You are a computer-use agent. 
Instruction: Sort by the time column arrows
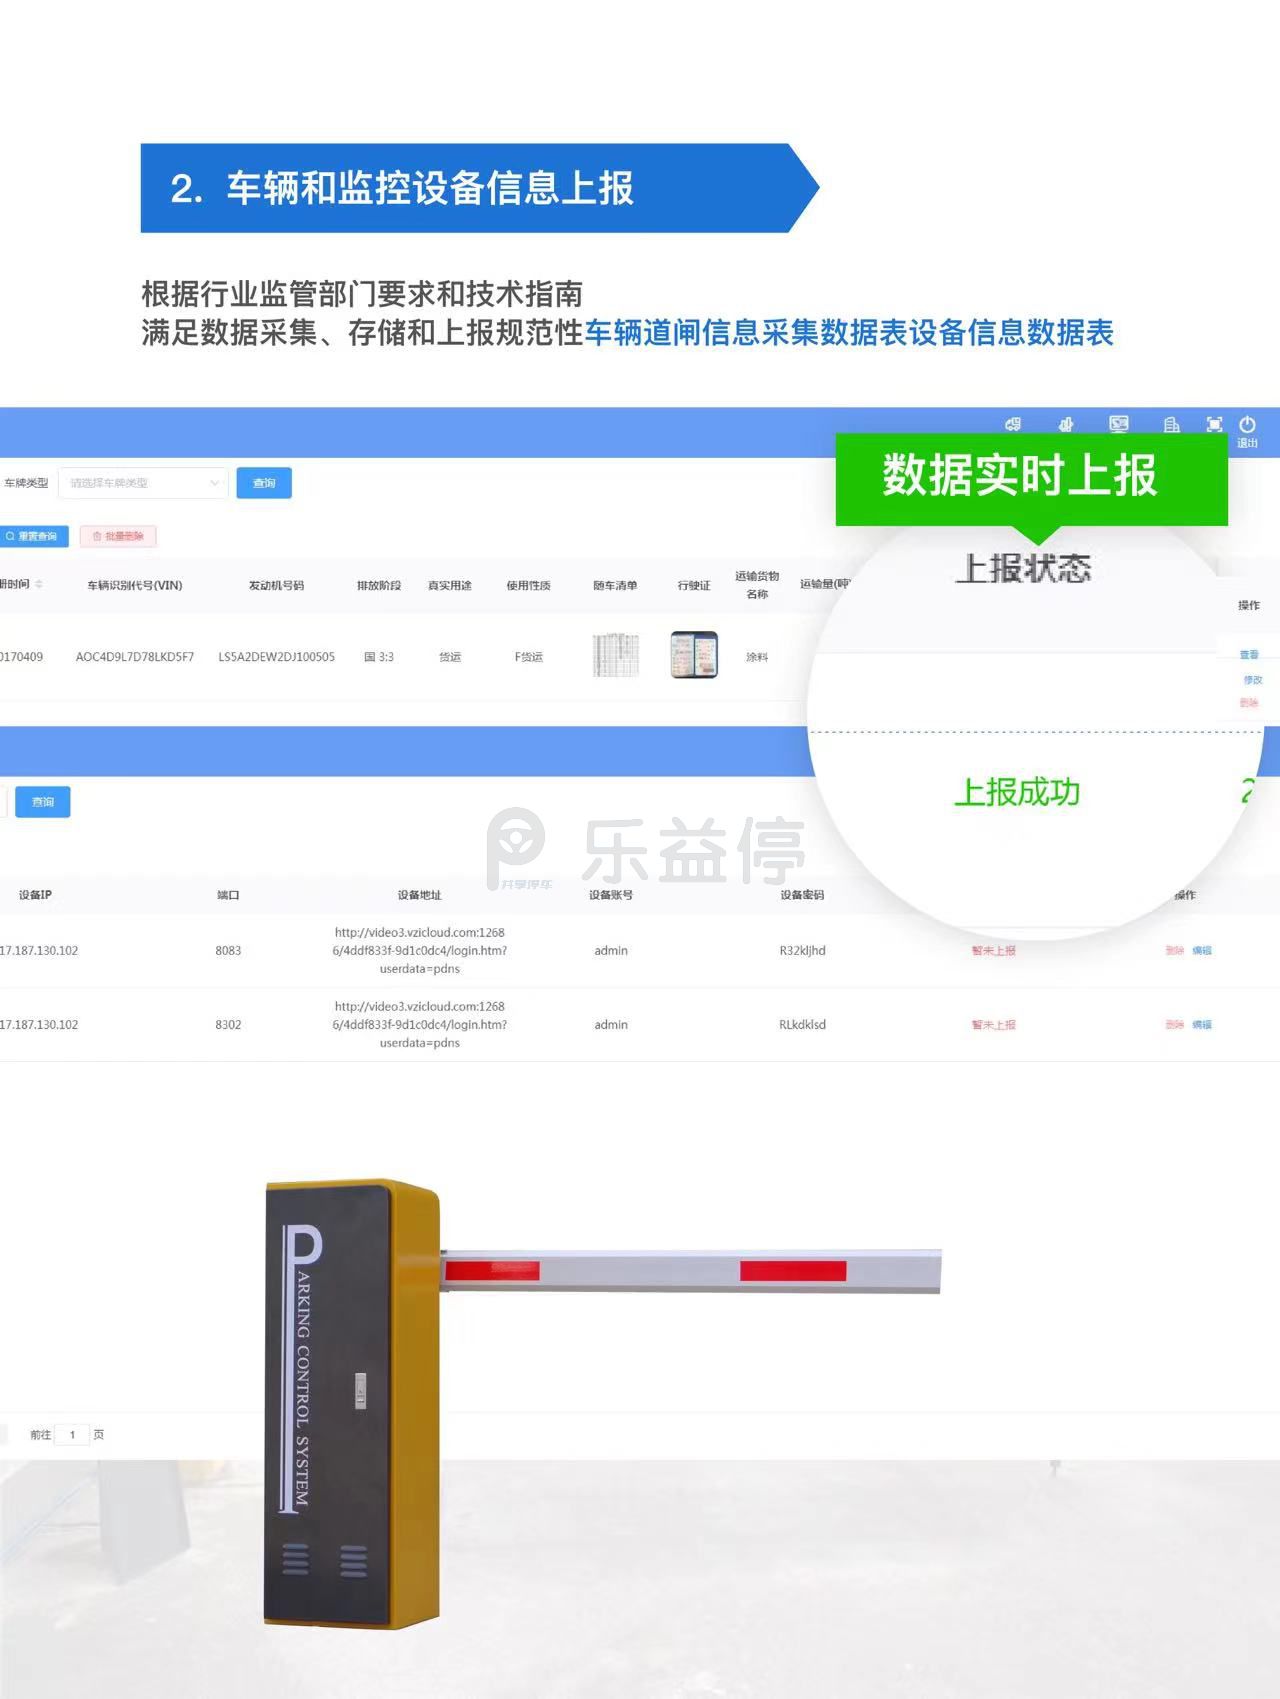pos(39,584)
